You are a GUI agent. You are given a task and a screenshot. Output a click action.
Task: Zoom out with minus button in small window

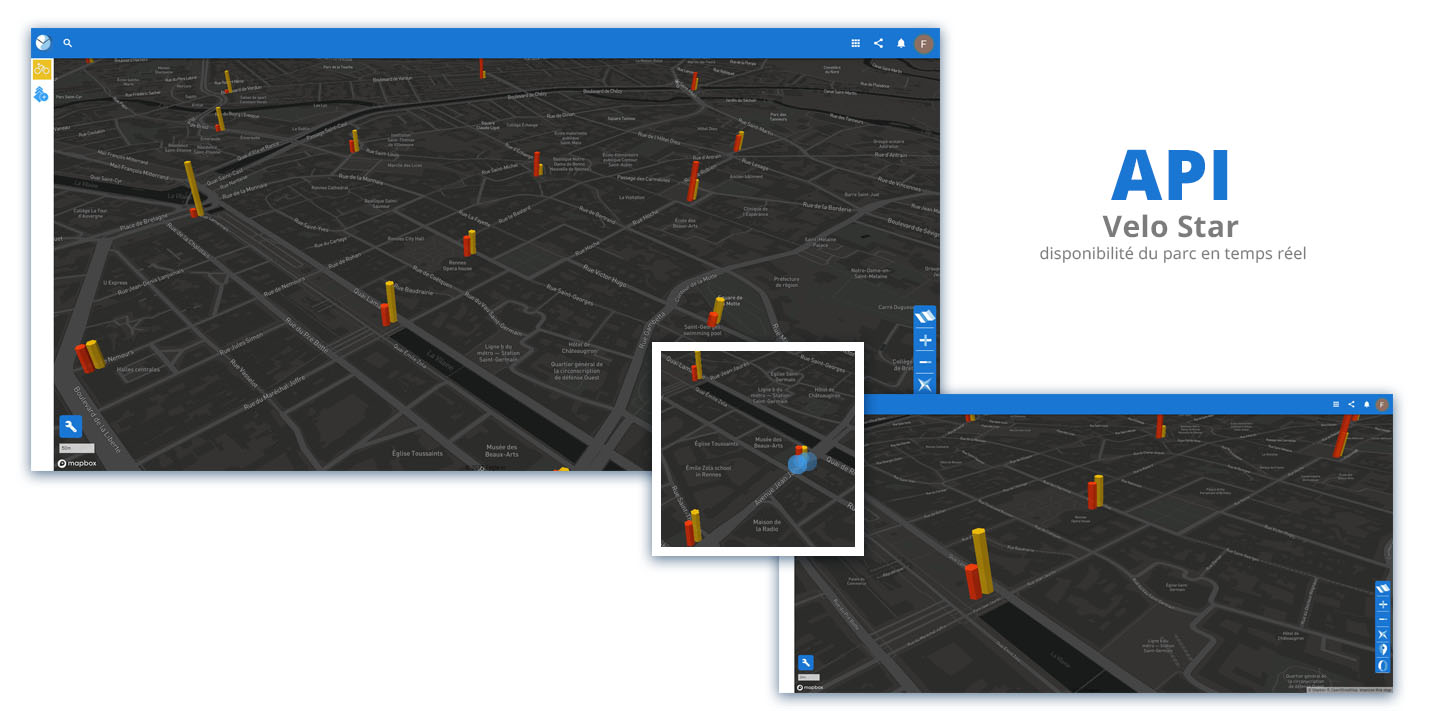[x=1383, y=619]
